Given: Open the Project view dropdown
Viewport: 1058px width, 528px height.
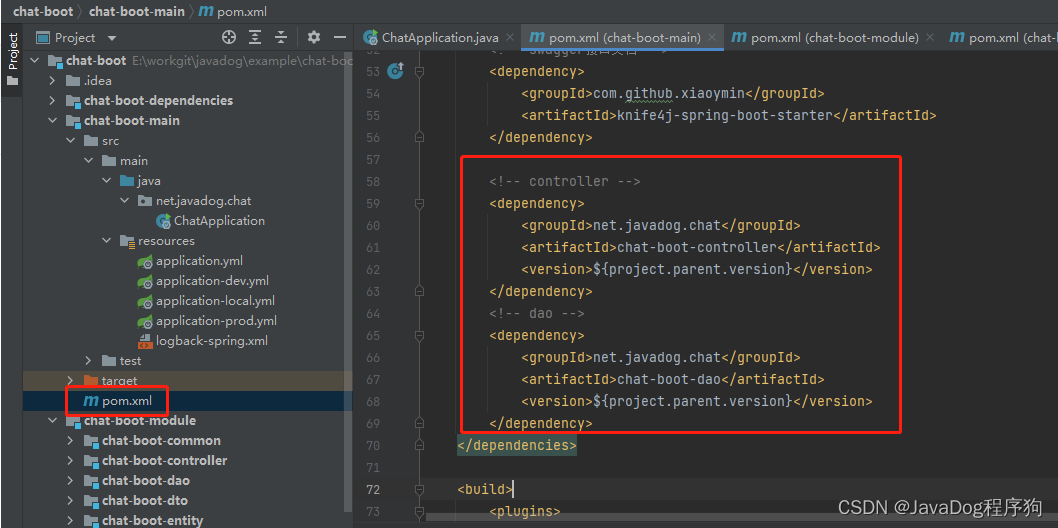Looking at the screenshot, I should point(111,38).
